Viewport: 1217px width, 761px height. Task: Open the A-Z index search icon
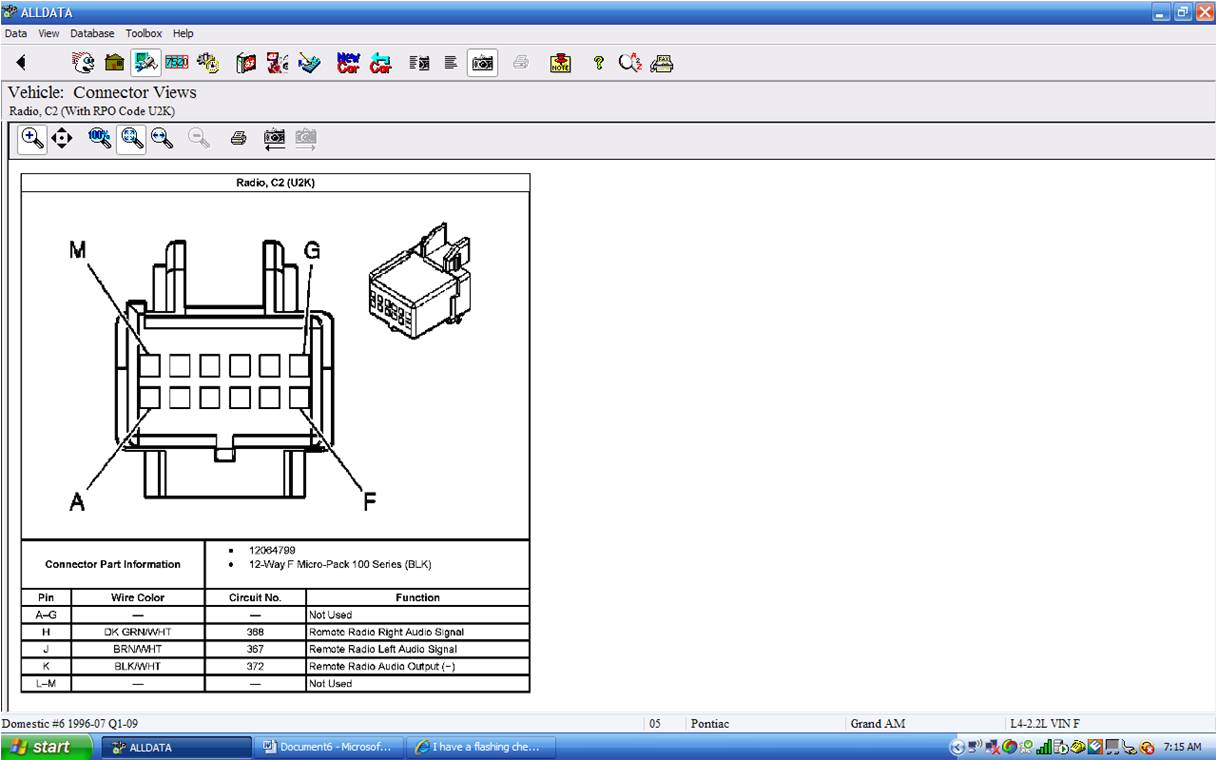click(x=628, y=62)
